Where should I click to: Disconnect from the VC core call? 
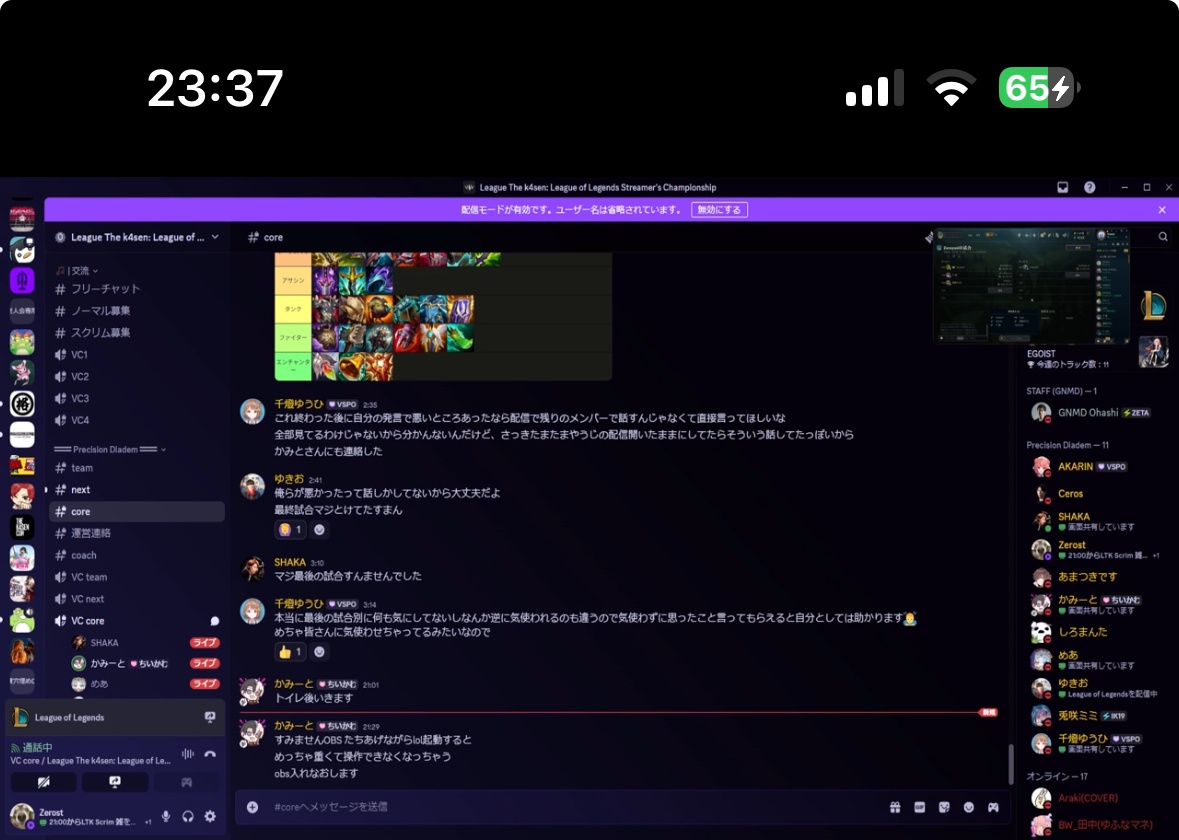(x=210, y=754)
